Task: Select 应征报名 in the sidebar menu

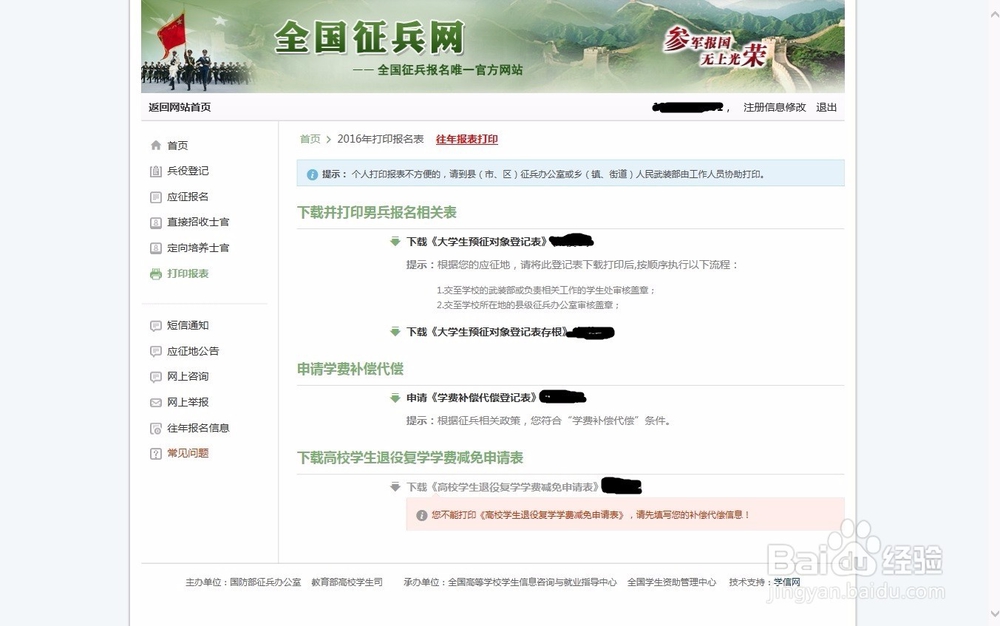Action: pyautogui.click(x=156, y=197)
